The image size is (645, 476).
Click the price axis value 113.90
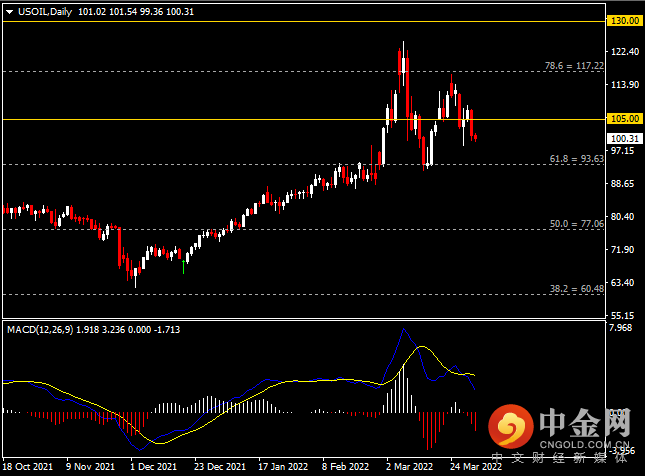point(625,85)
